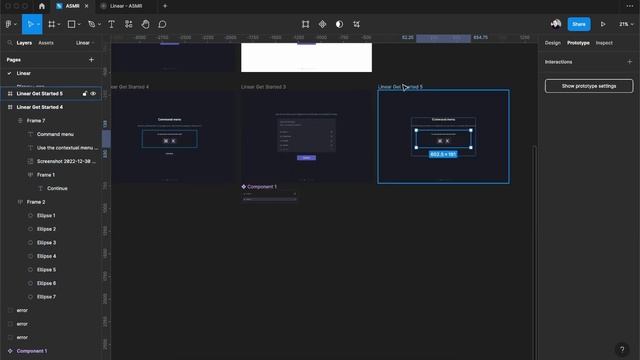Click the Ellipse 1 layer icon
The width and height of the screenshot is (640, 360).
click(x=30, y=216)
